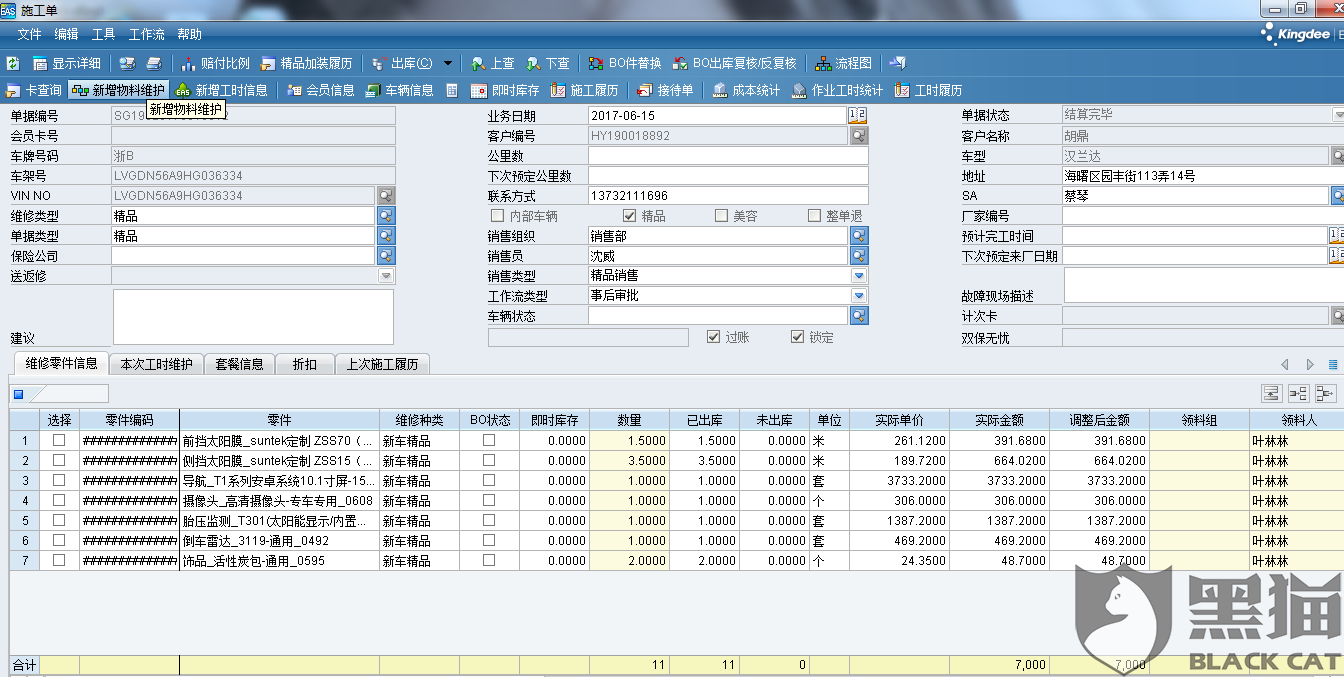Click 上查 toolbar item

point(493,63)
